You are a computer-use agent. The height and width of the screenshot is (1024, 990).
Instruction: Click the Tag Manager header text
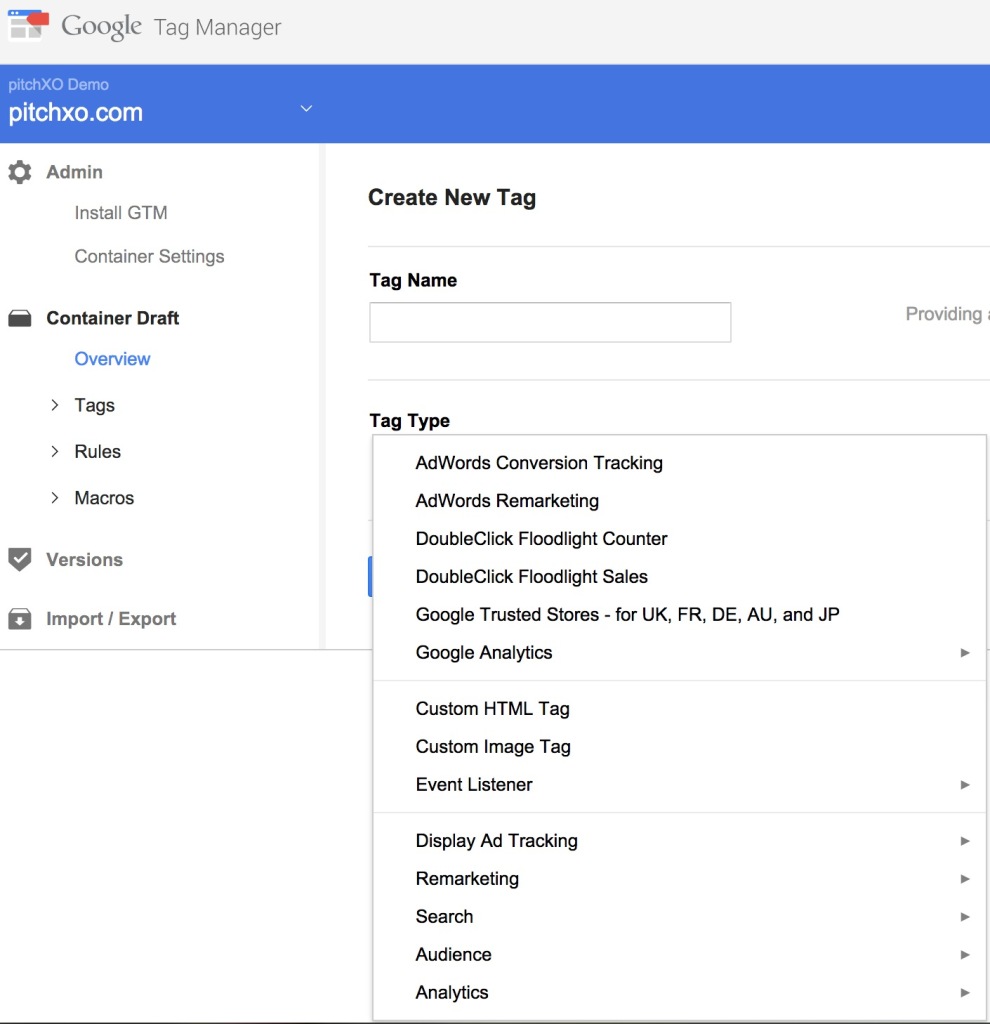pyautogui.click(x=217, y=27)
